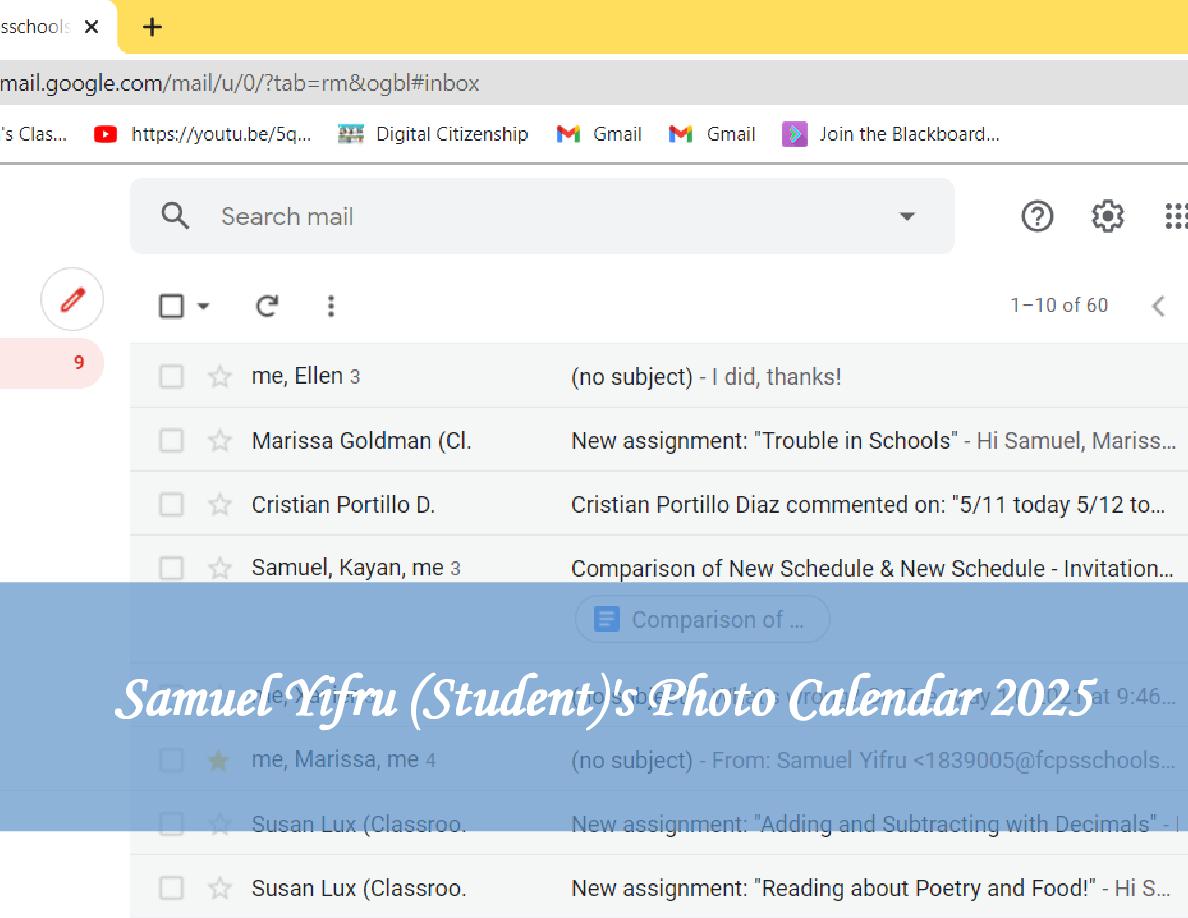The height and width of the screenshot is (918, 1188).
Task: Open the Join the Blackboard bookmark
Action: coord(892,134)
